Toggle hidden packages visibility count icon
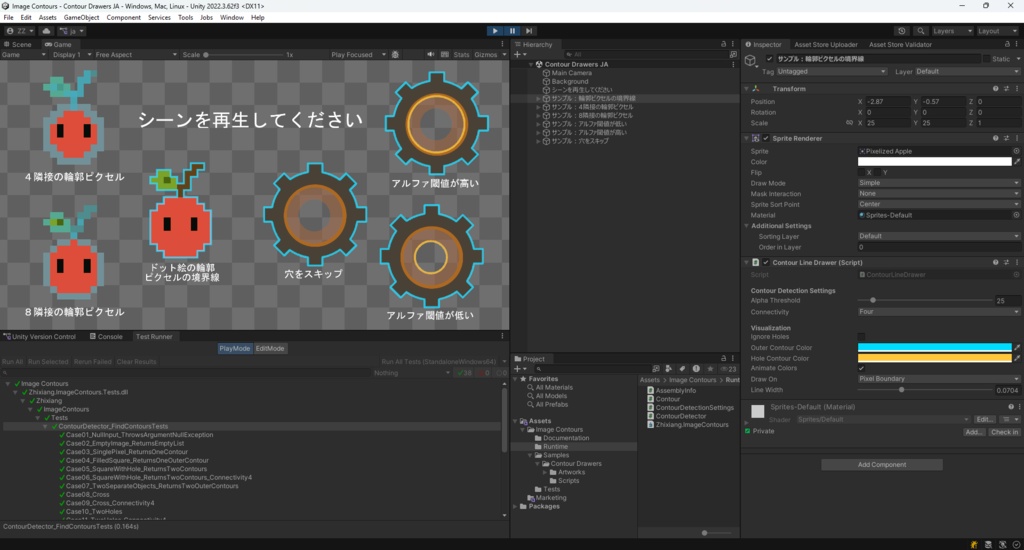This screenshot has height=550, width=1024. click(728, 369)
